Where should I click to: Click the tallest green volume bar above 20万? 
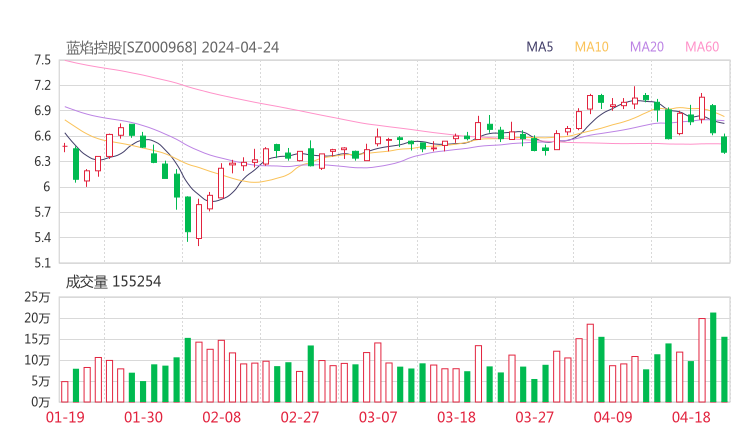713,357
